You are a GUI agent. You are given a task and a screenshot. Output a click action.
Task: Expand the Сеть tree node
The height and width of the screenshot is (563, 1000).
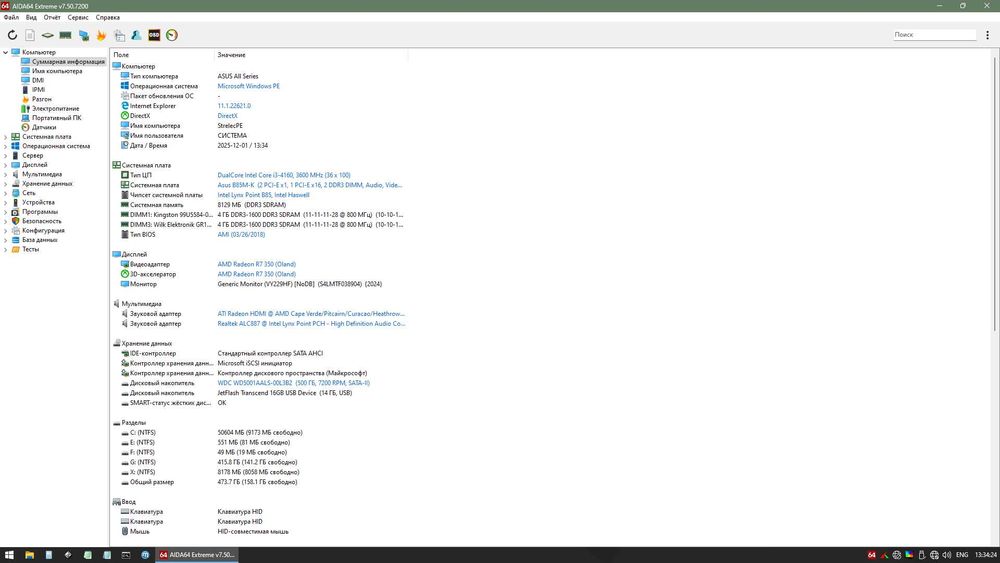point(6,193)
